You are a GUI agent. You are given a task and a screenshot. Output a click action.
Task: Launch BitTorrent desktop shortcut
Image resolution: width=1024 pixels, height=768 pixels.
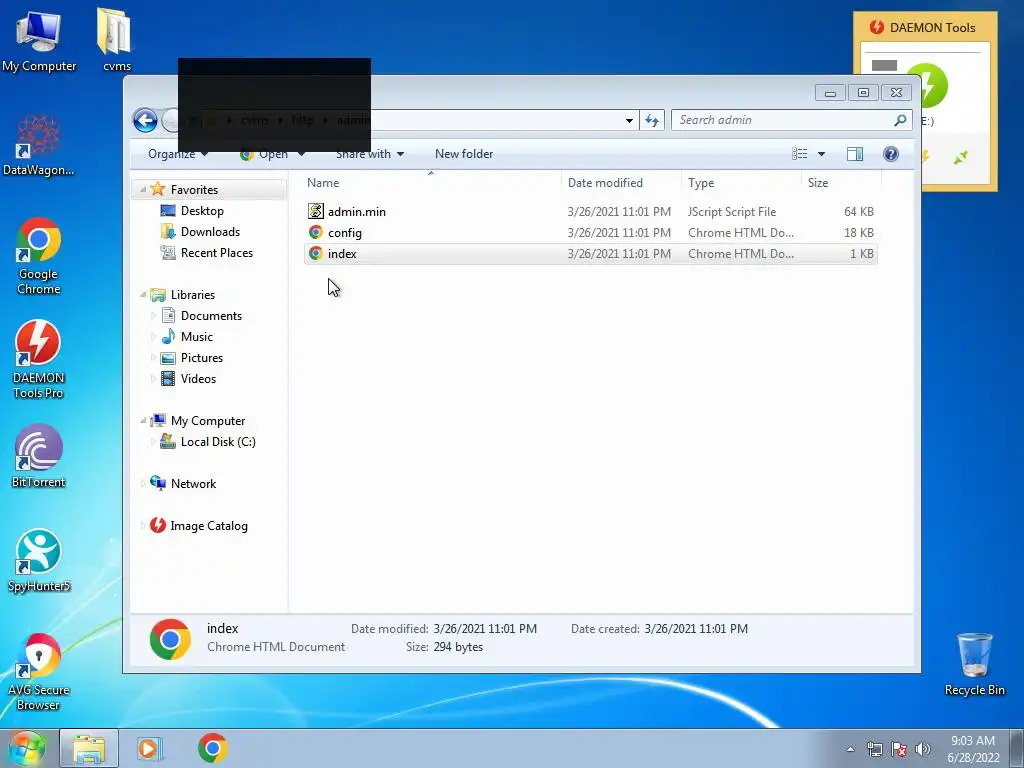pyautogui.click(x=39, y=455)
